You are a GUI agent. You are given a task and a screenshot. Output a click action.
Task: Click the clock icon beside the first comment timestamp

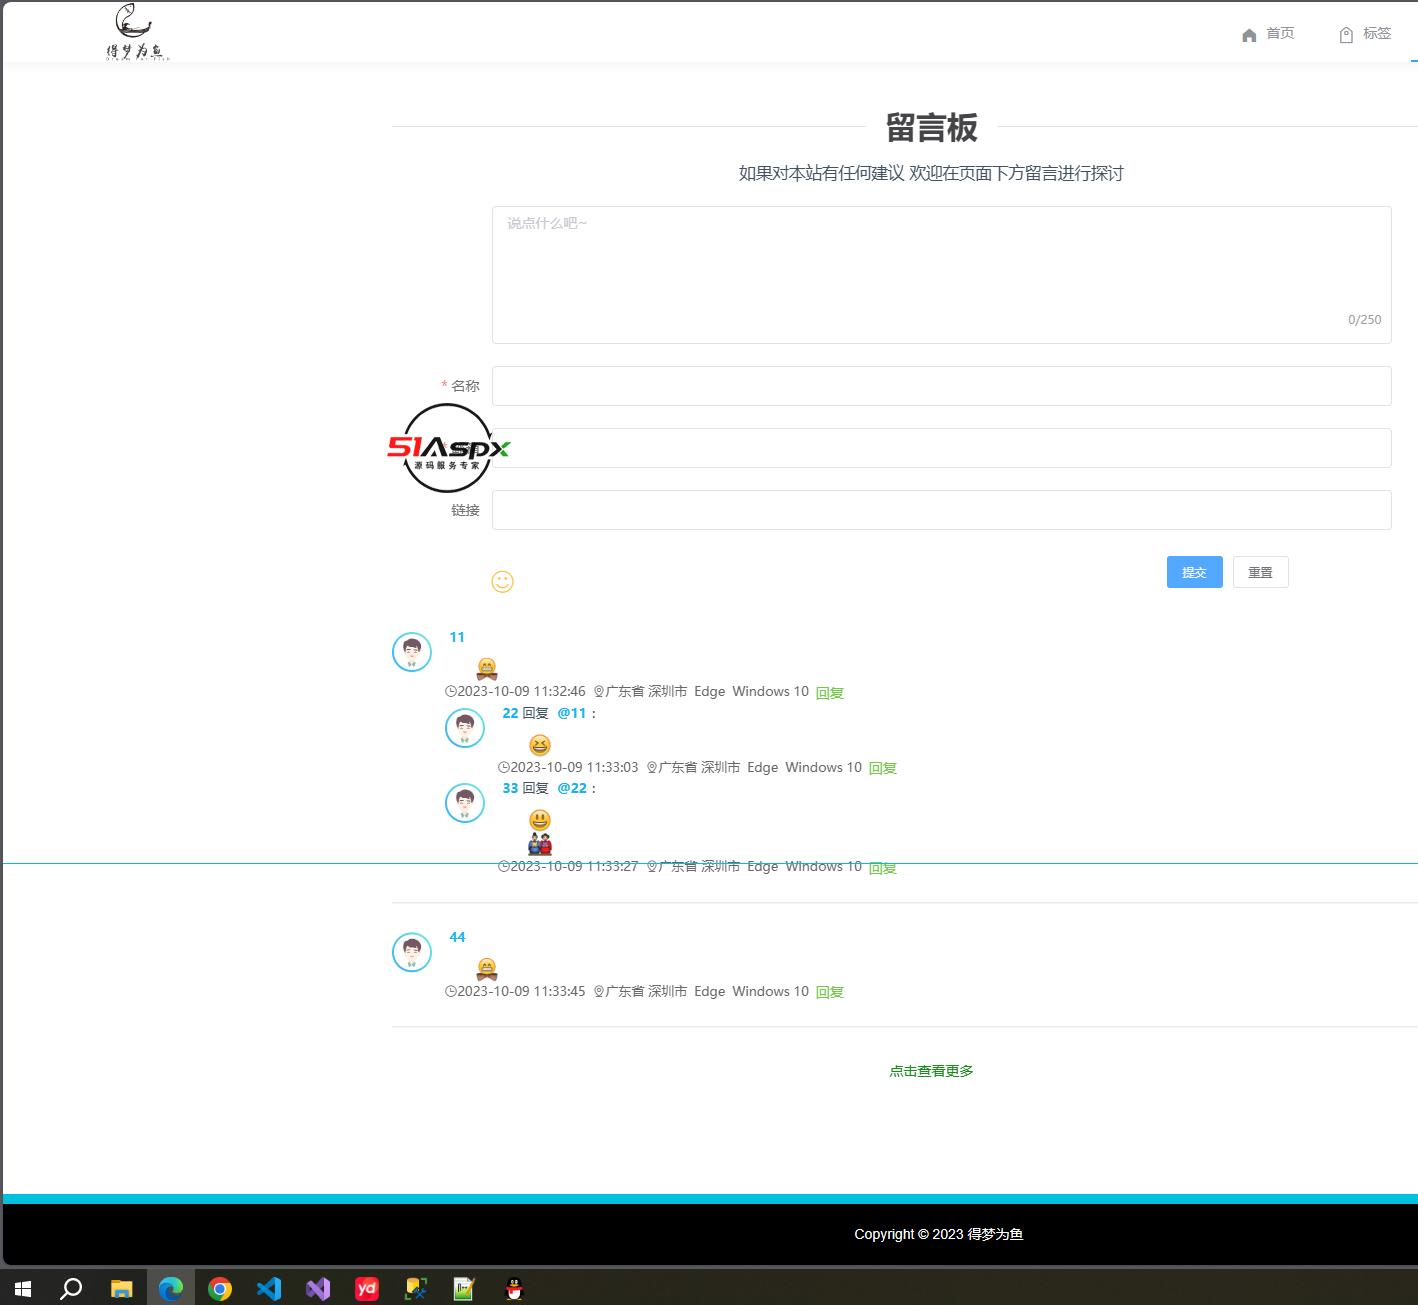450,691
